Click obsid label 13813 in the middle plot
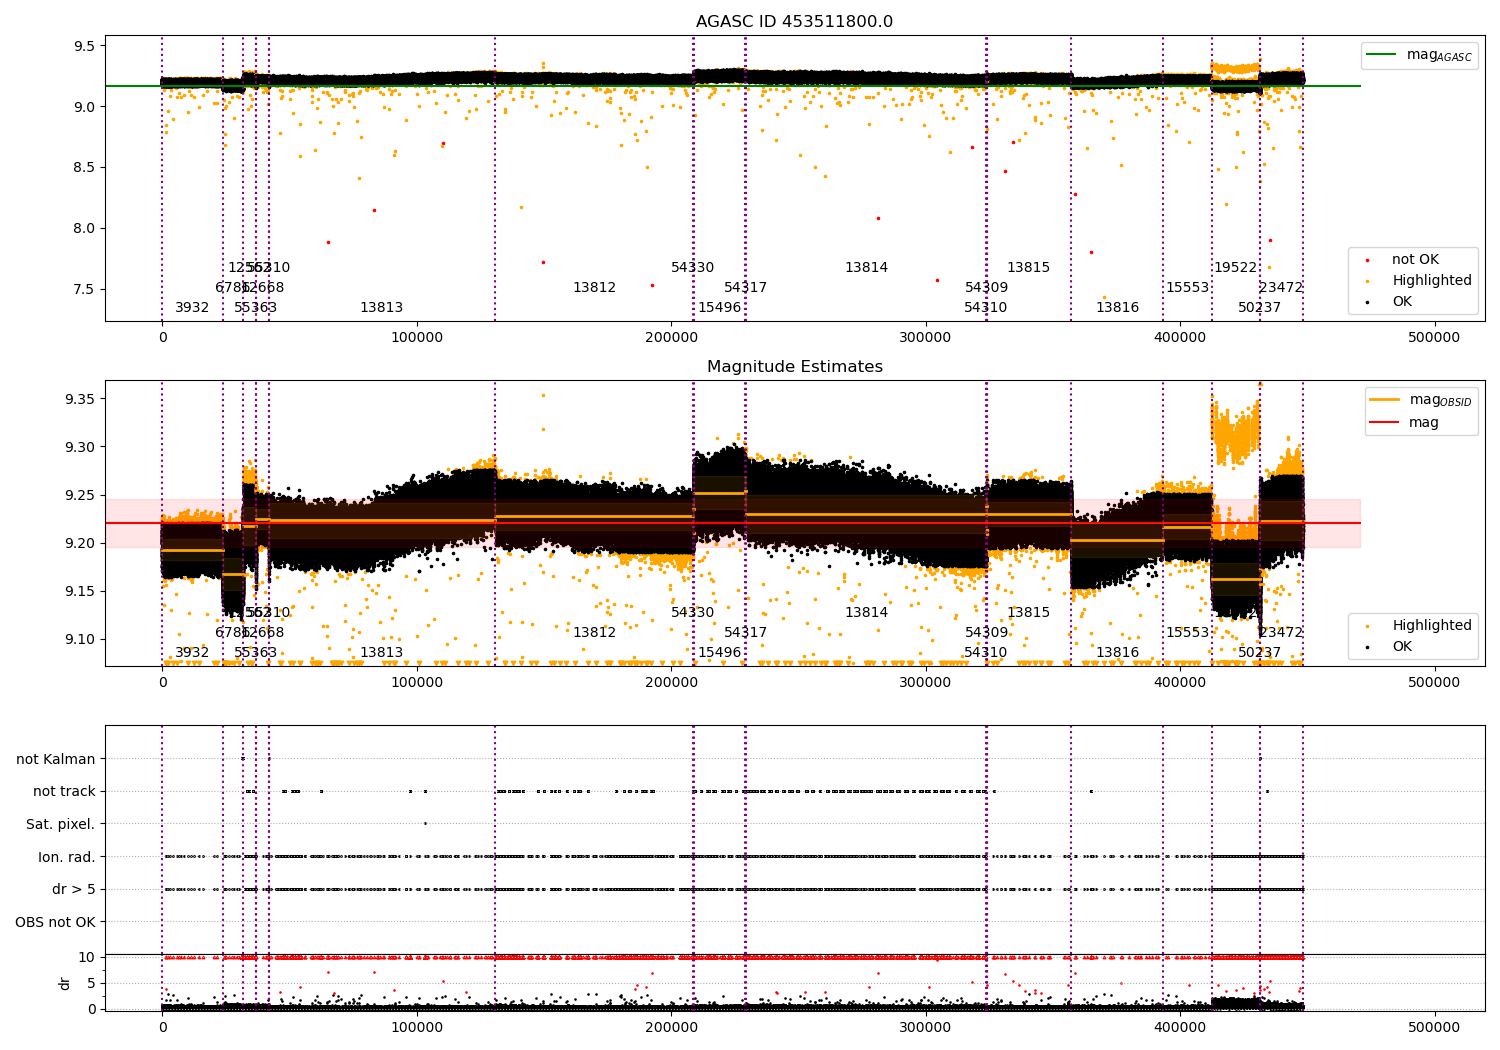The image size is (1500, 1050). coord(381,653)
